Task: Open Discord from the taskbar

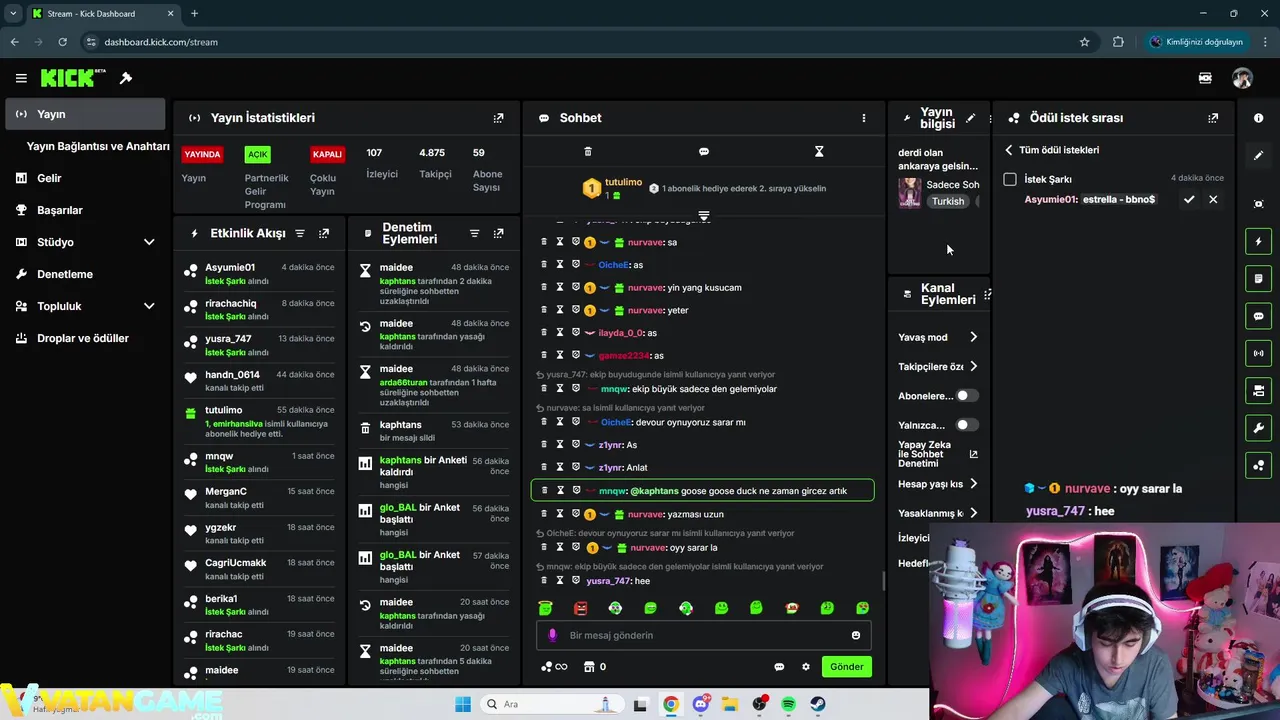Action: [x=701, y=704]
